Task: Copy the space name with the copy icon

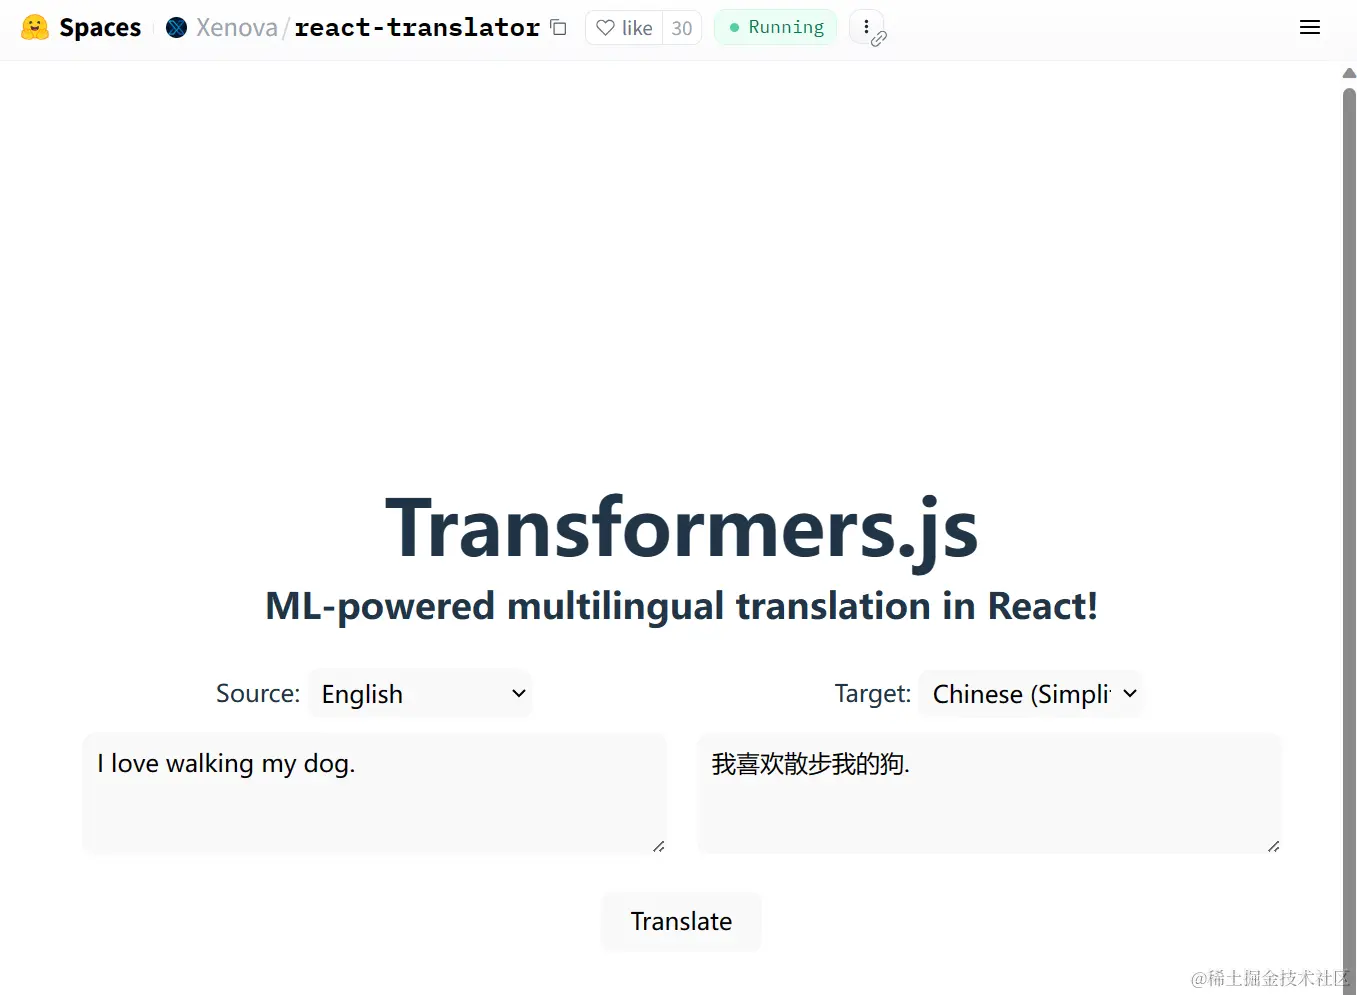Action: (559, 28)
